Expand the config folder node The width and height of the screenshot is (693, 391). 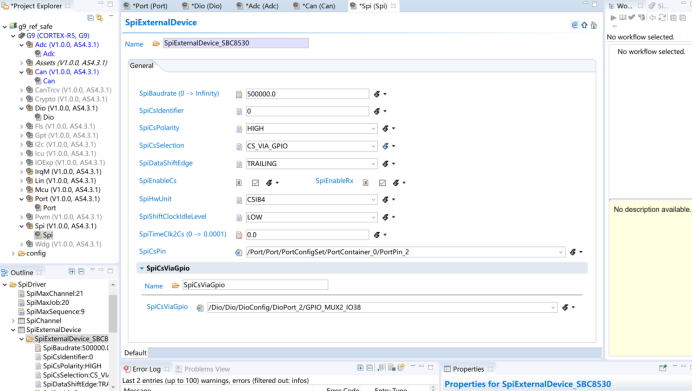point(13,253)
